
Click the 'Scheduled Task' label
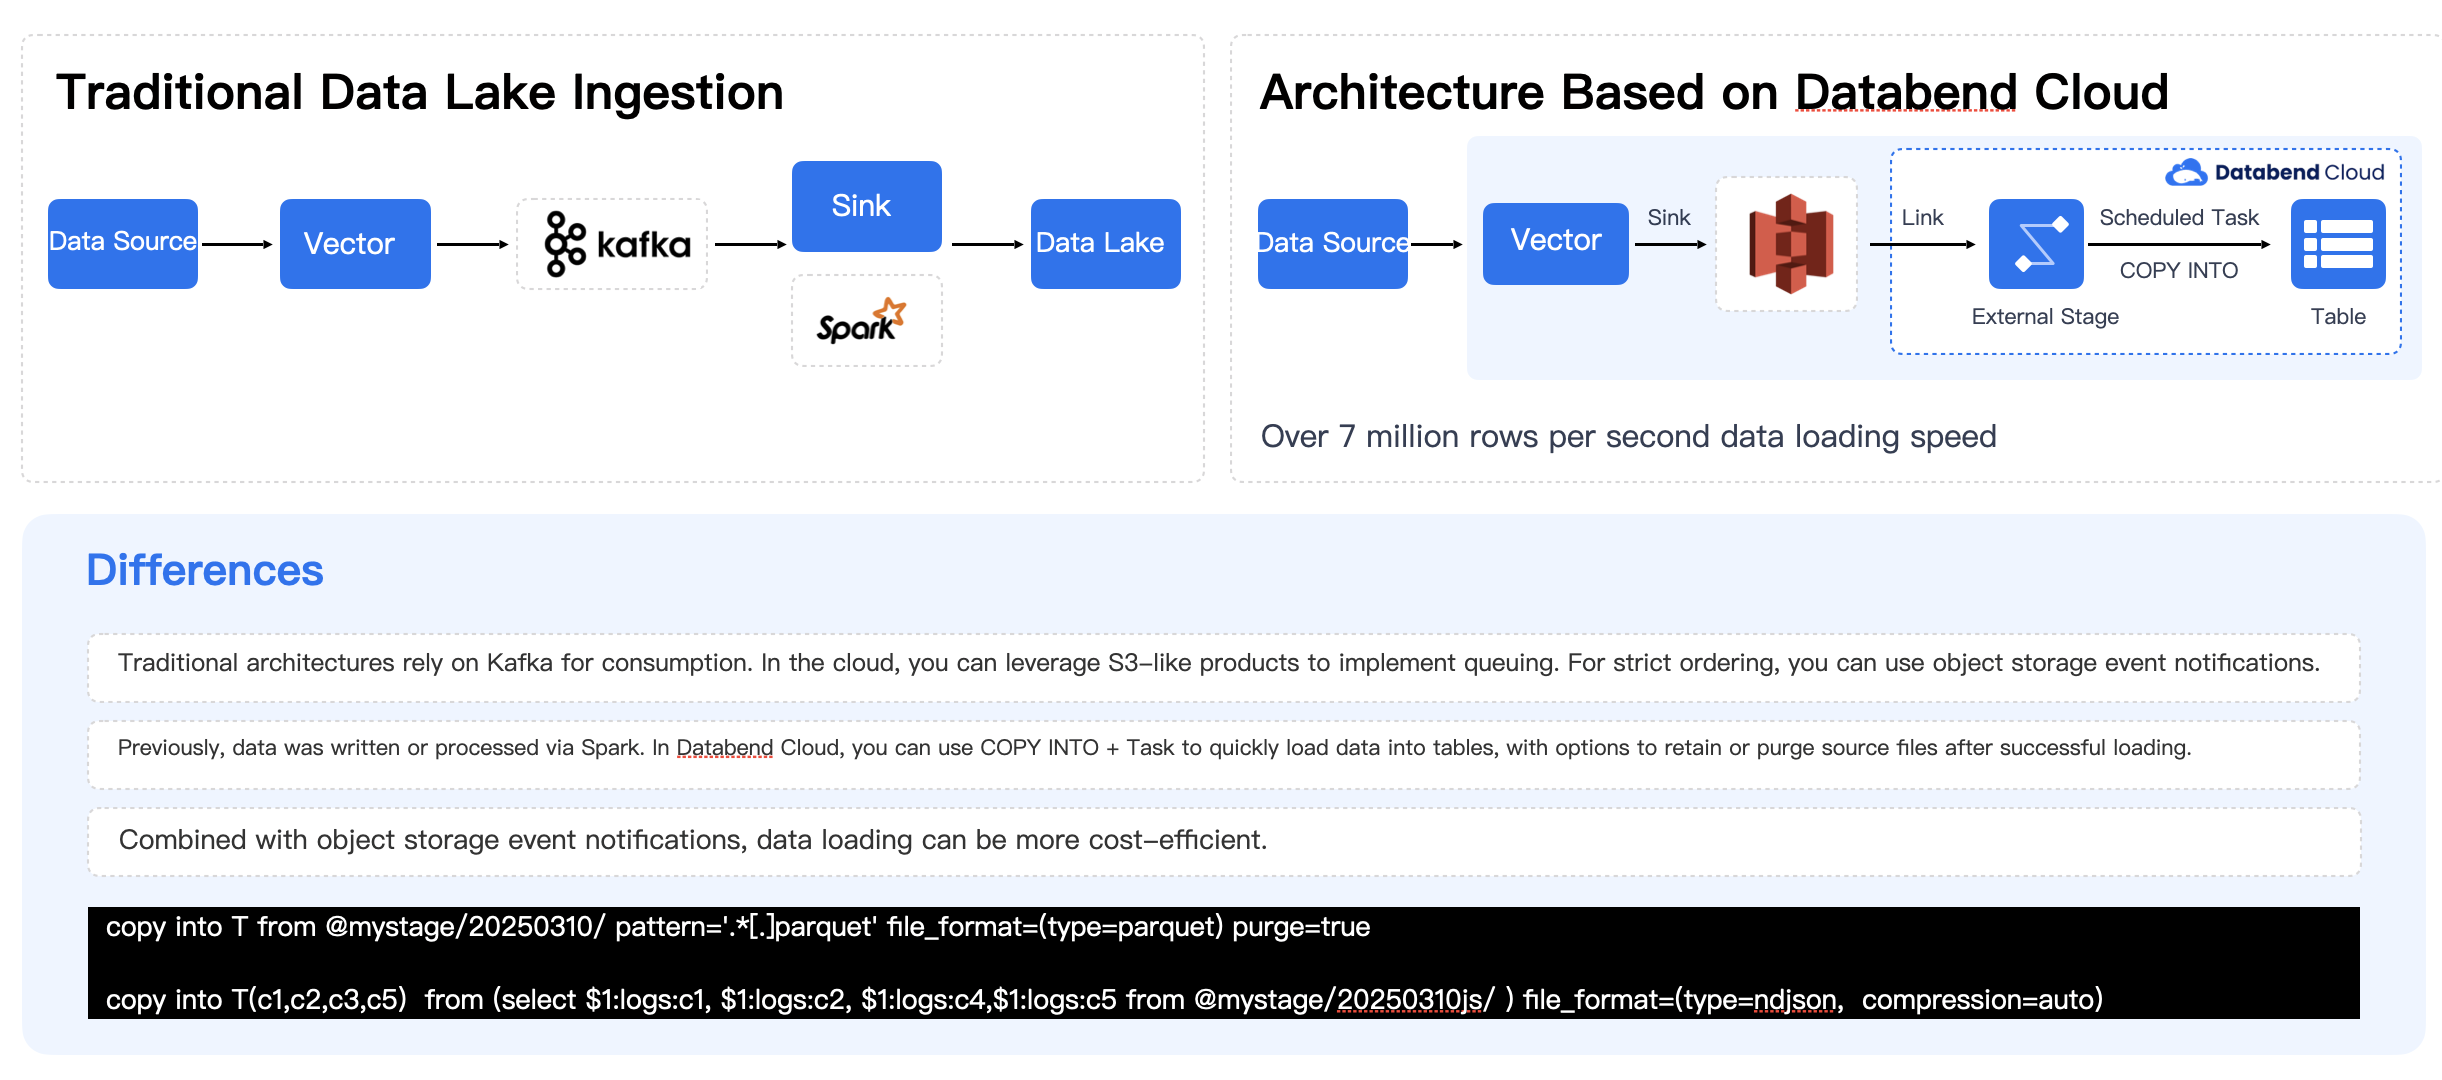click(x=2179, y=217)
